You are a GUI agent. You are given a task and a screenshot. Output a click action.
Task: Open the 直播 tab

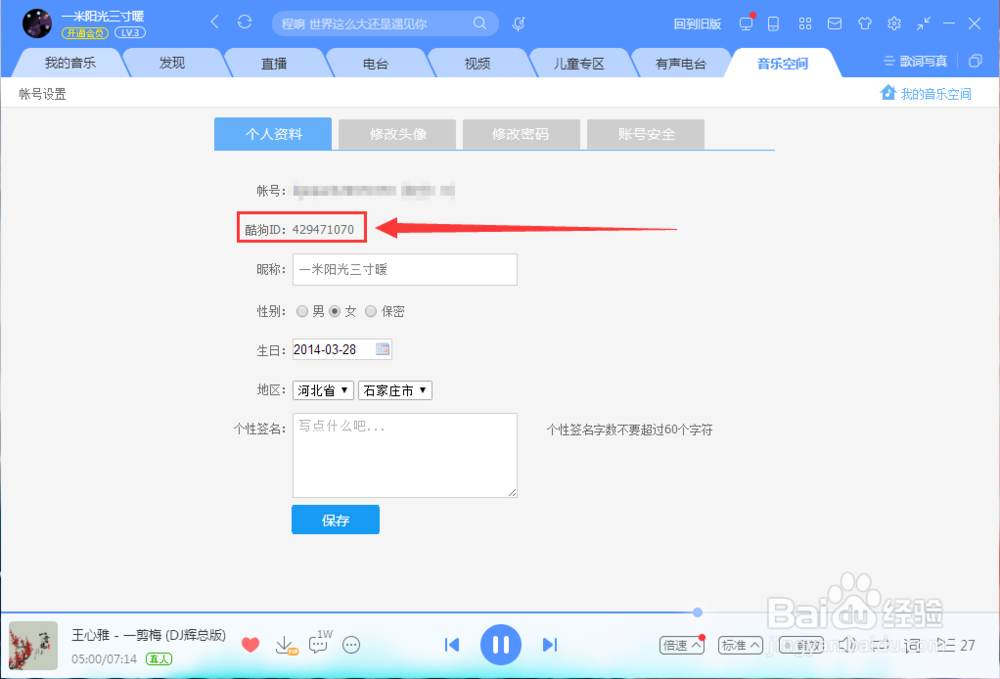pos(274,62)
